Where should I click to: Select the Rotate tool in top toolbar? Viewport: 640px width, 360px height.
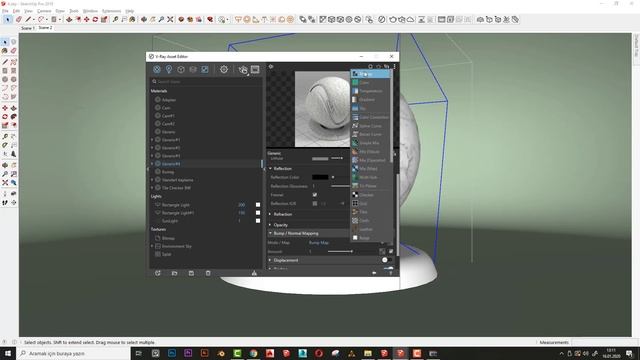(x=95, y=20)
